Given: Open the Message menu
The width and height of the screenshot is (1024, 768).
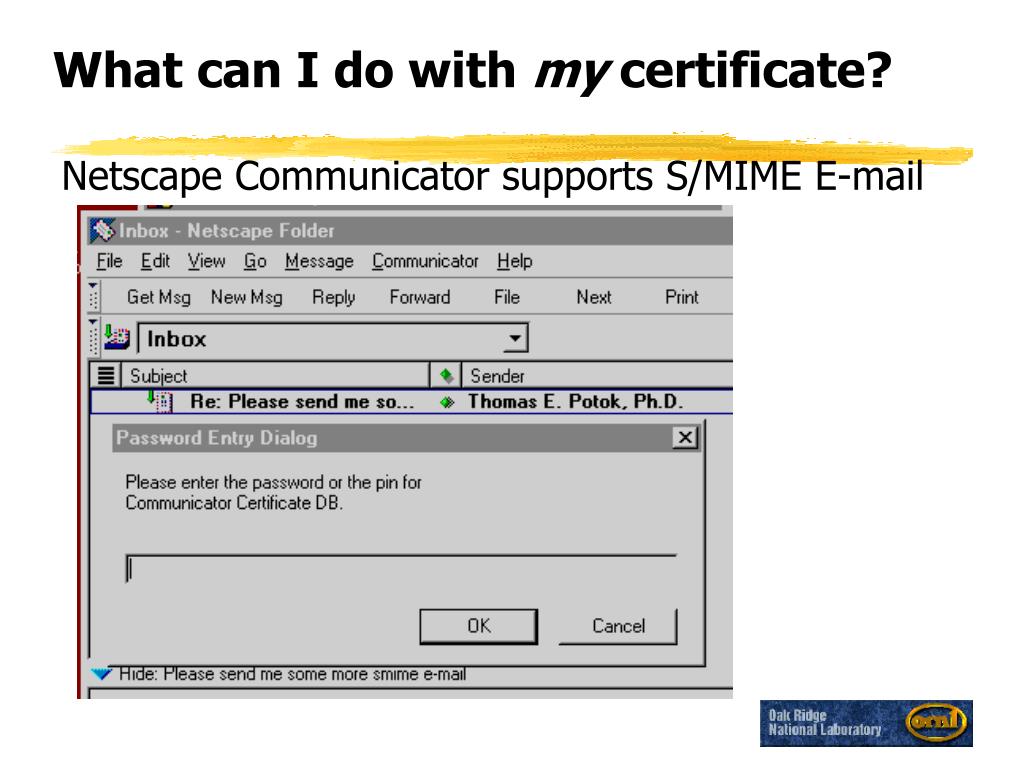Looking at the screenshot, I should 319,261.
